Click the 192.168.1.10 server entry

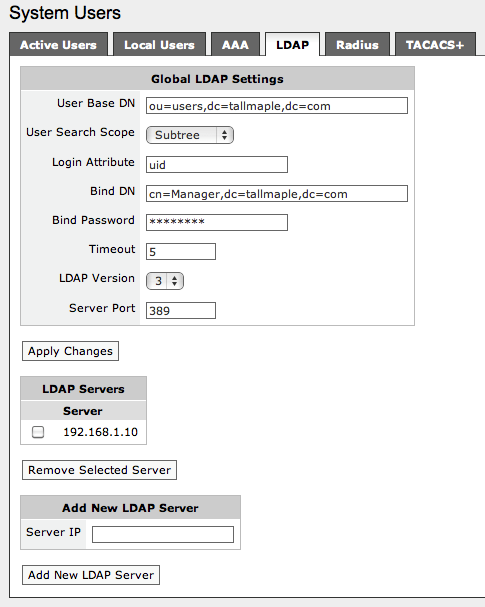click(x=100, y=432)
